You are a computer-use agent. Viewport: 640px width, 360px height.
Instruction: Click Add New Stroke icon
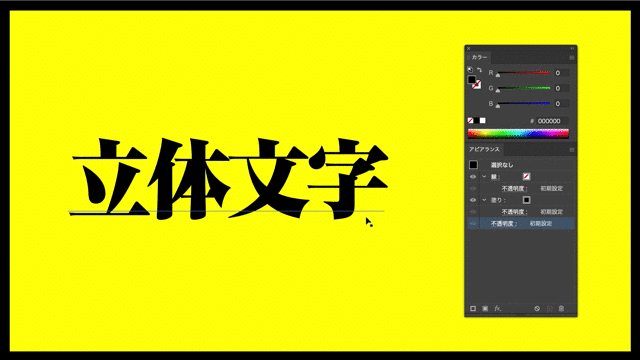point(473,309)
